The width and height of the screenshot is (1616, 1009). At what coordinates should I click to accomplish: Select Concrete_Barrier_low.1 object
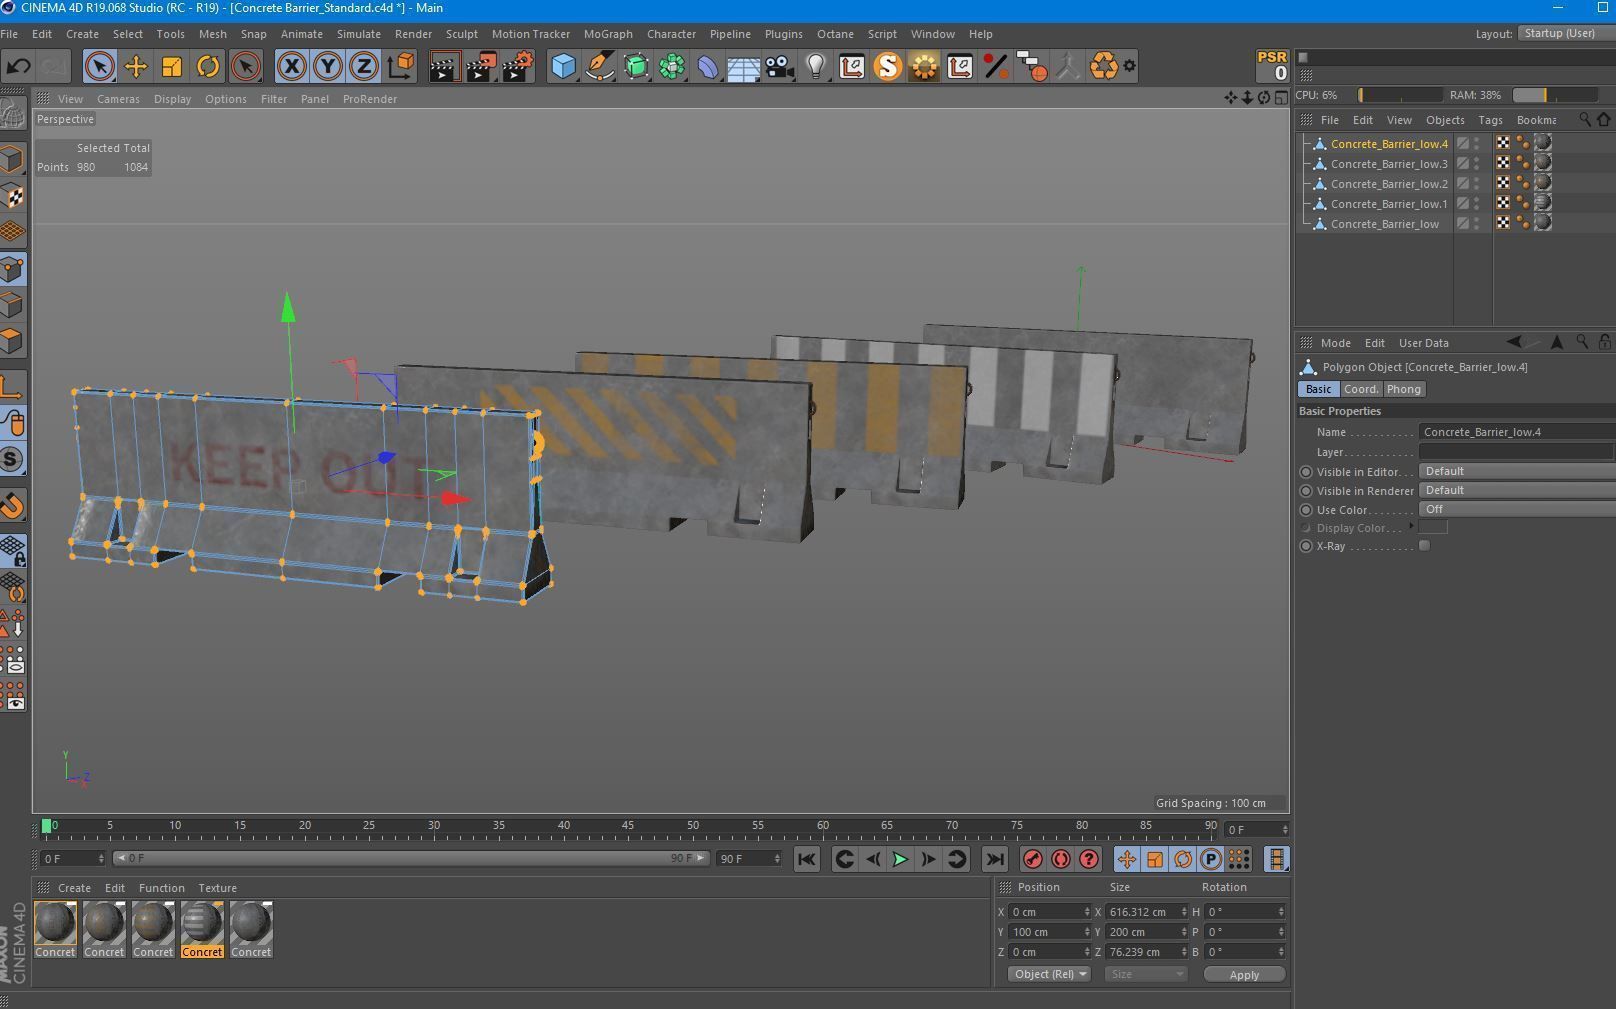point(1389,204)
